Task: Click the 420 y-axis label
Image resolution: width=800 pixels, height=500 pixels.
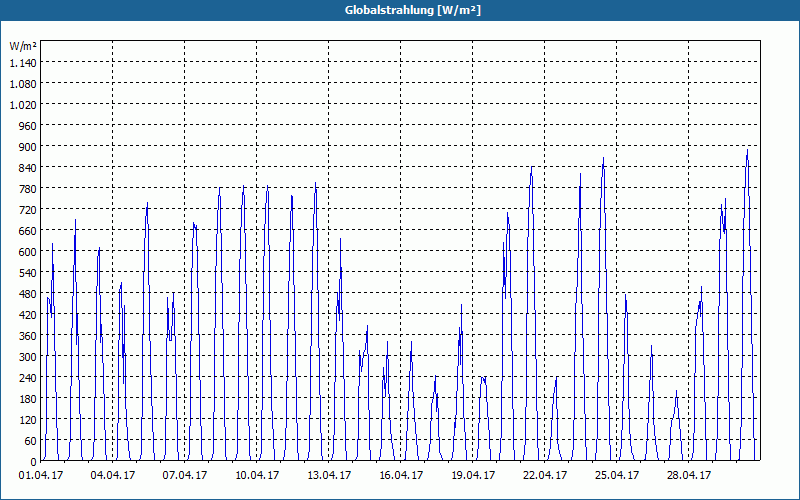Action: coord(28,315)
